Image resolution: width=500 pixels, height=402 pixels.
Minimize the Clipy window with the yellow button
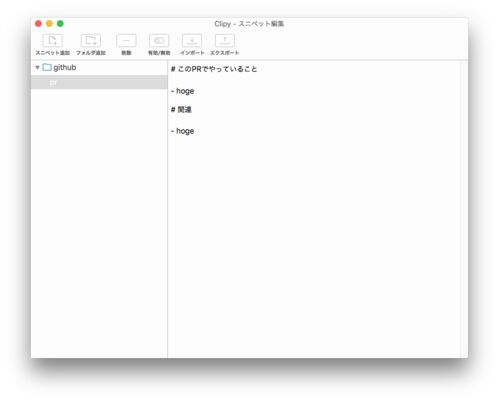pos(49,23)
